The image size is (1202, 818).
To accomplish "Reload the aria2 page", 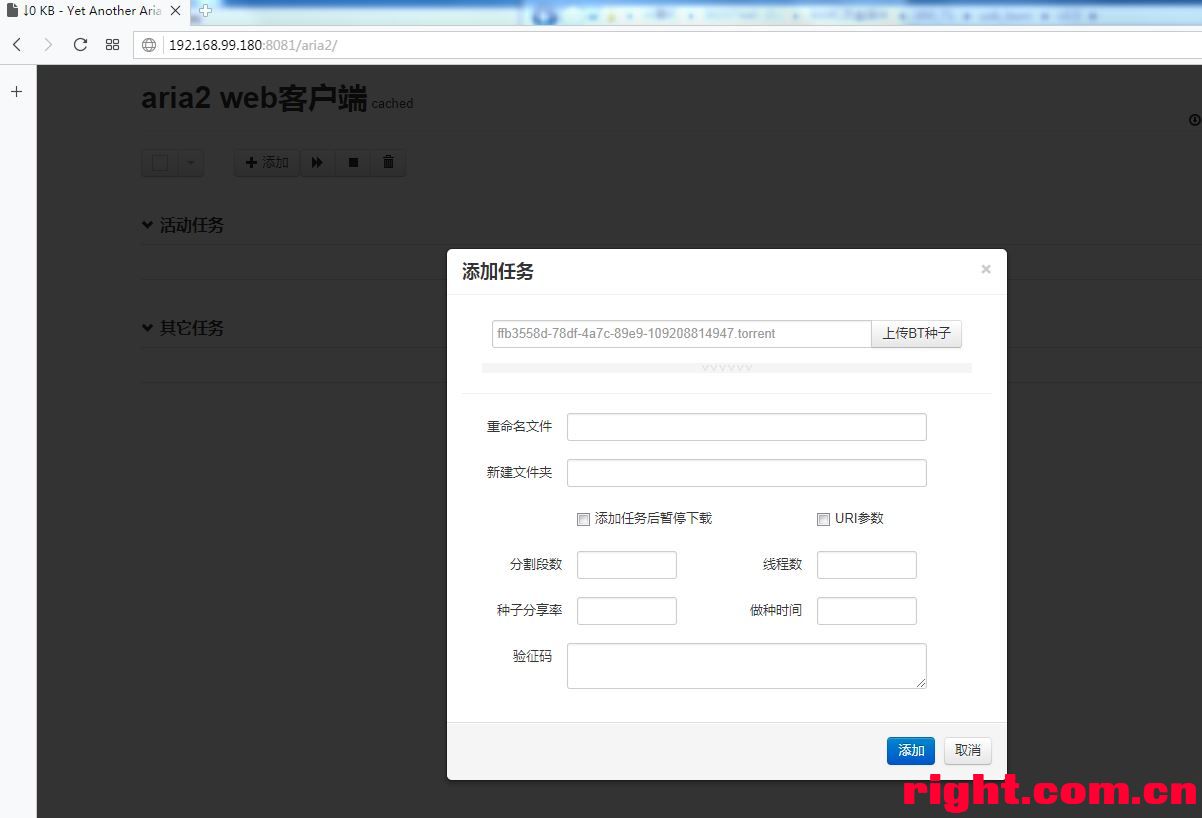I will coord(80,45).
